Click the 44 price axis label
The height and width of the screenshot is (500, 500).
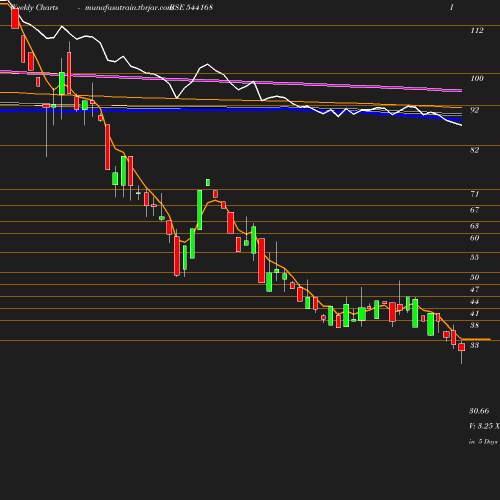pos(474,302)
